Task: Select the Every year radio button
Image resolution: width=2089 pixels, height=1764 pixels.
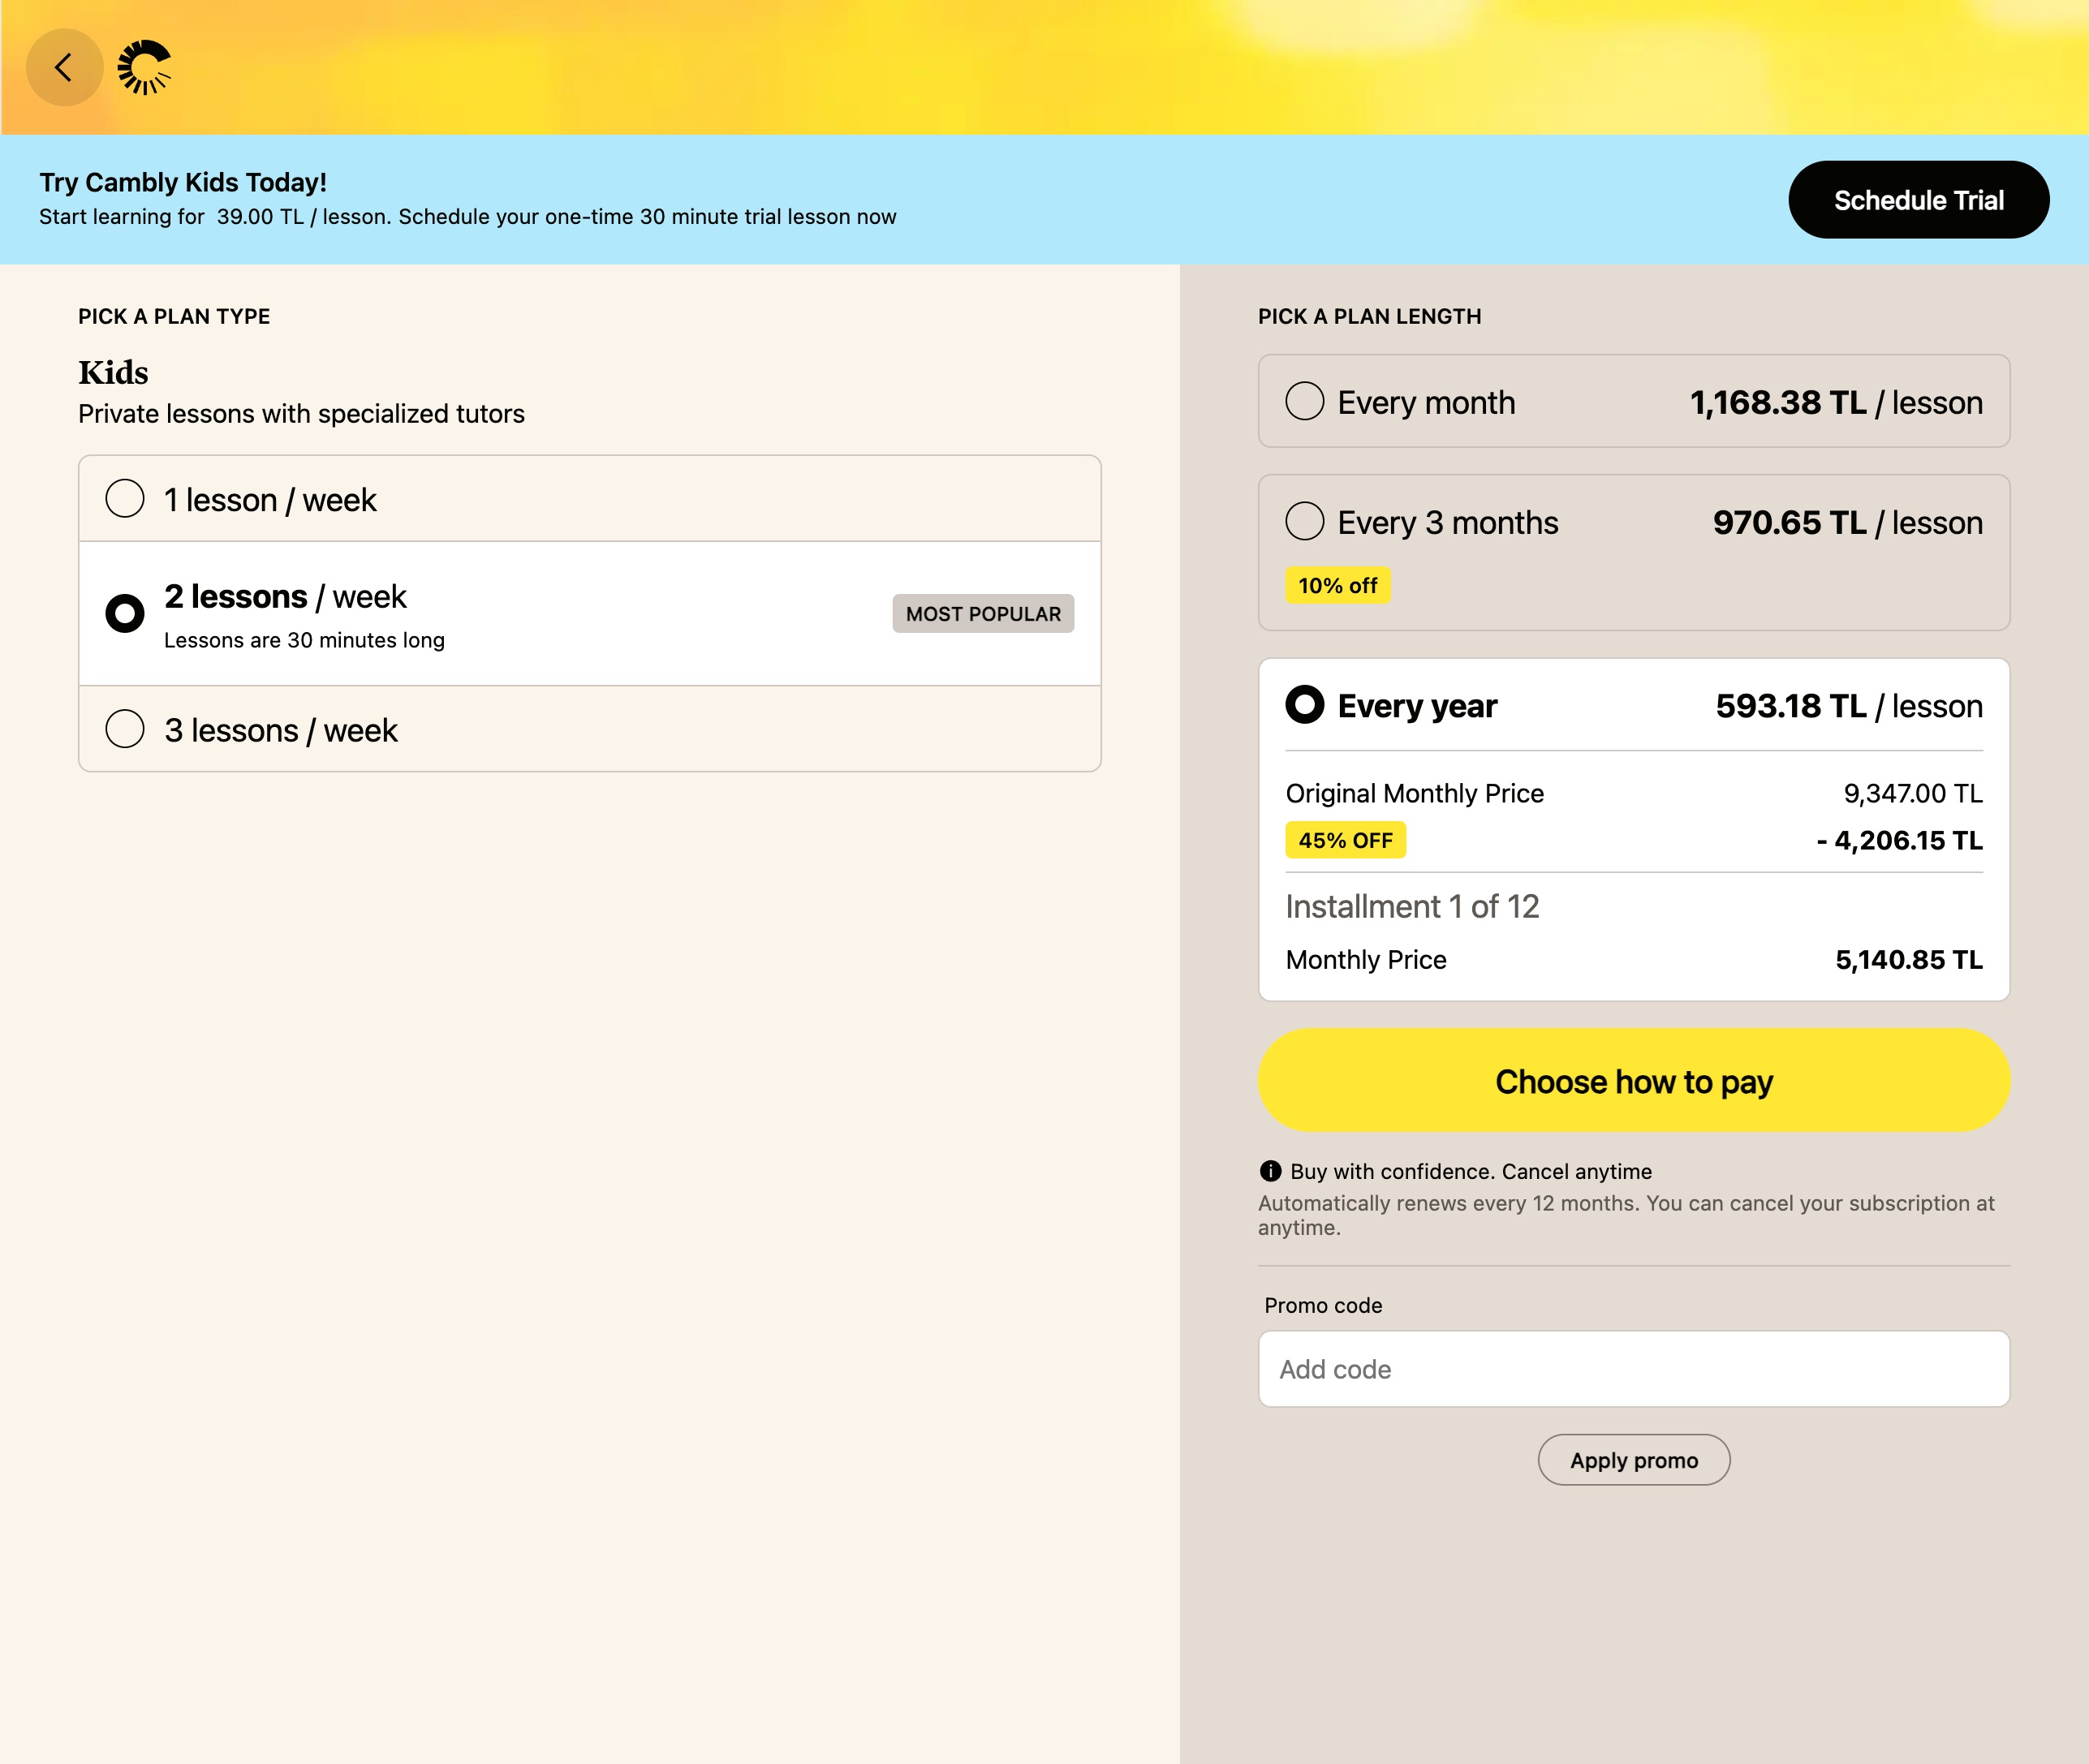Action: [x=1305, y=704]
